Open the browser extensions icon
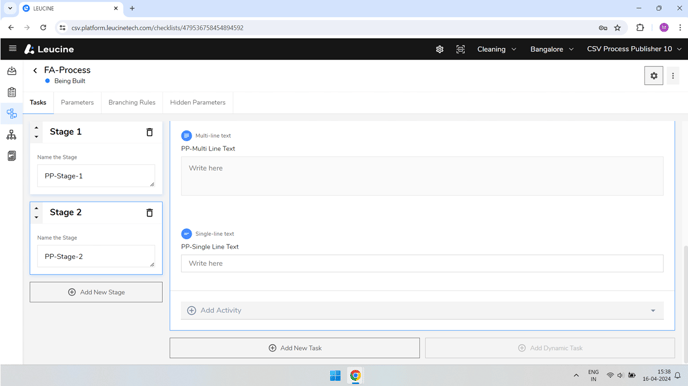 (x=640, y=28)
